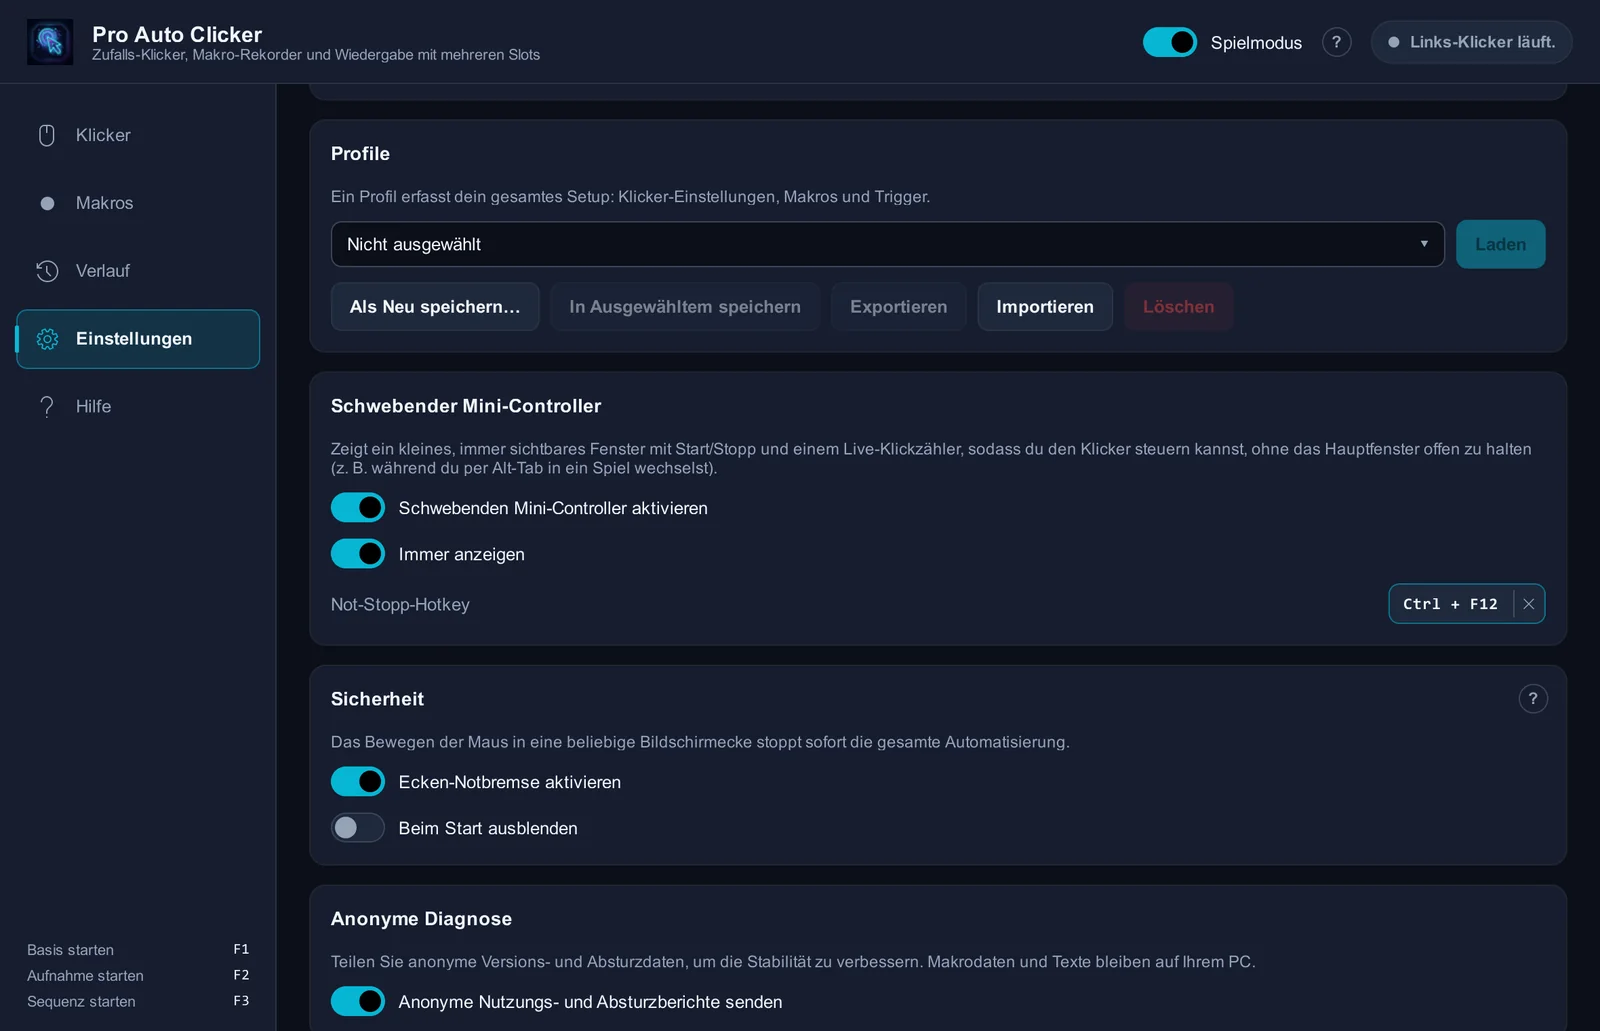Click the Importieren profile button
The width and height of the screenshot is (1600, 1031).
1045,307
